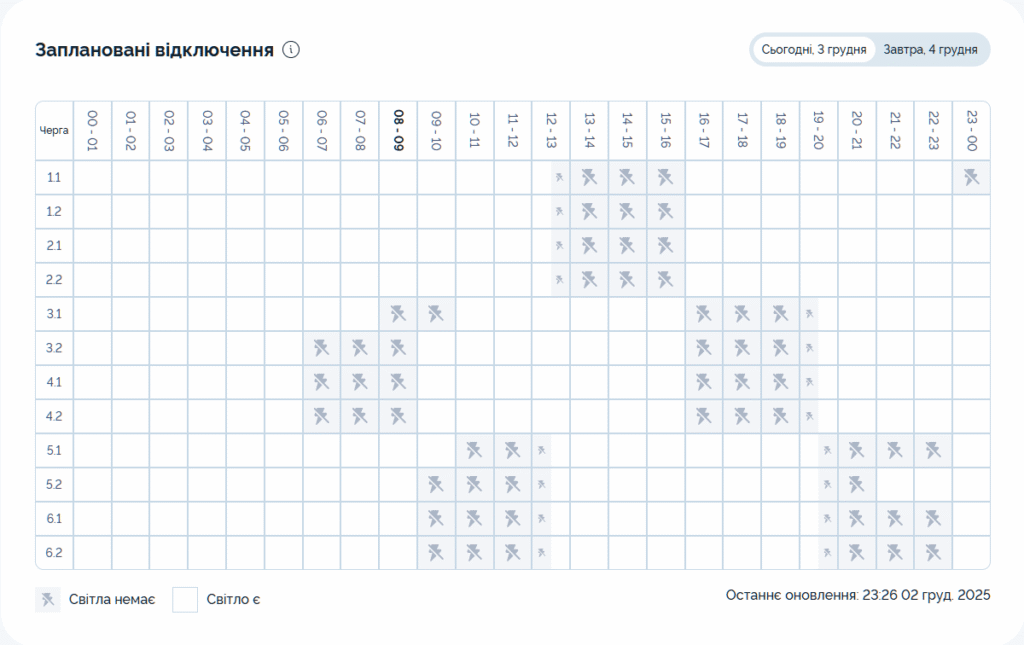Click outage icon for queue 2.2 at 15-16

665,280
